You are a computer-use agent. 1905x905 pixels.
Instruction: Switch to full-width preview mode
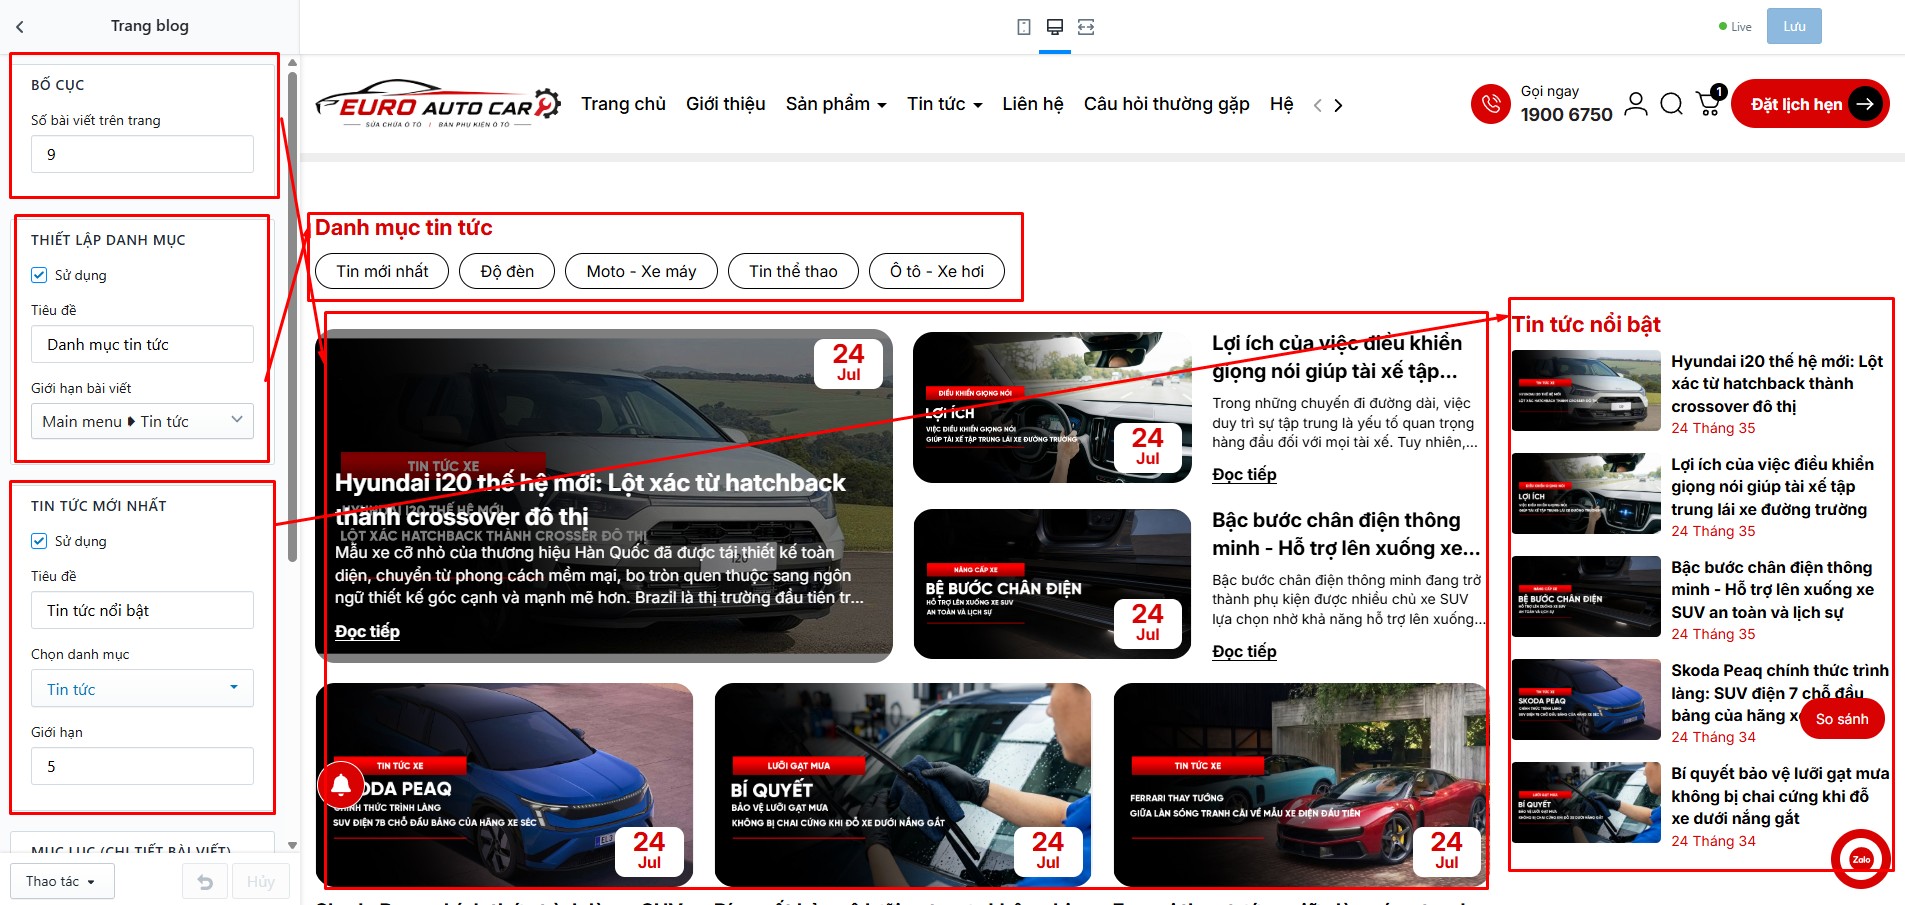pyautogui.click(x=1086, y=27)
